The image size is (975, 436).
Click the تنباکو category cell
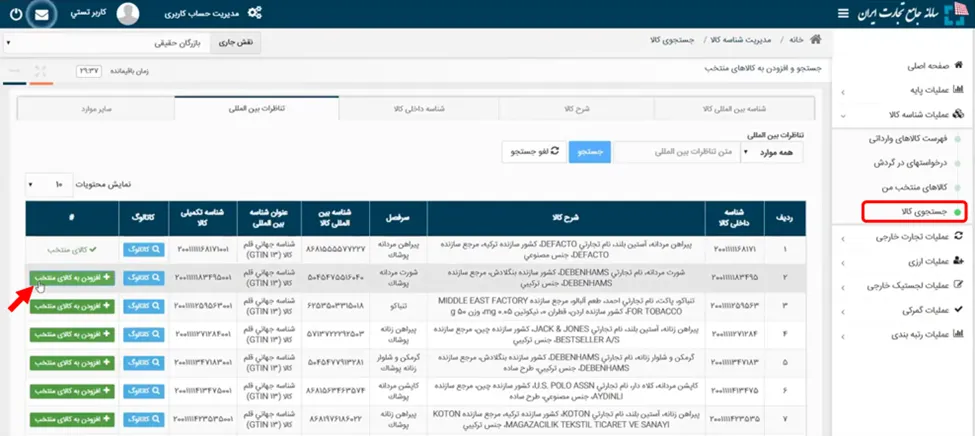(x=398, y=306)
